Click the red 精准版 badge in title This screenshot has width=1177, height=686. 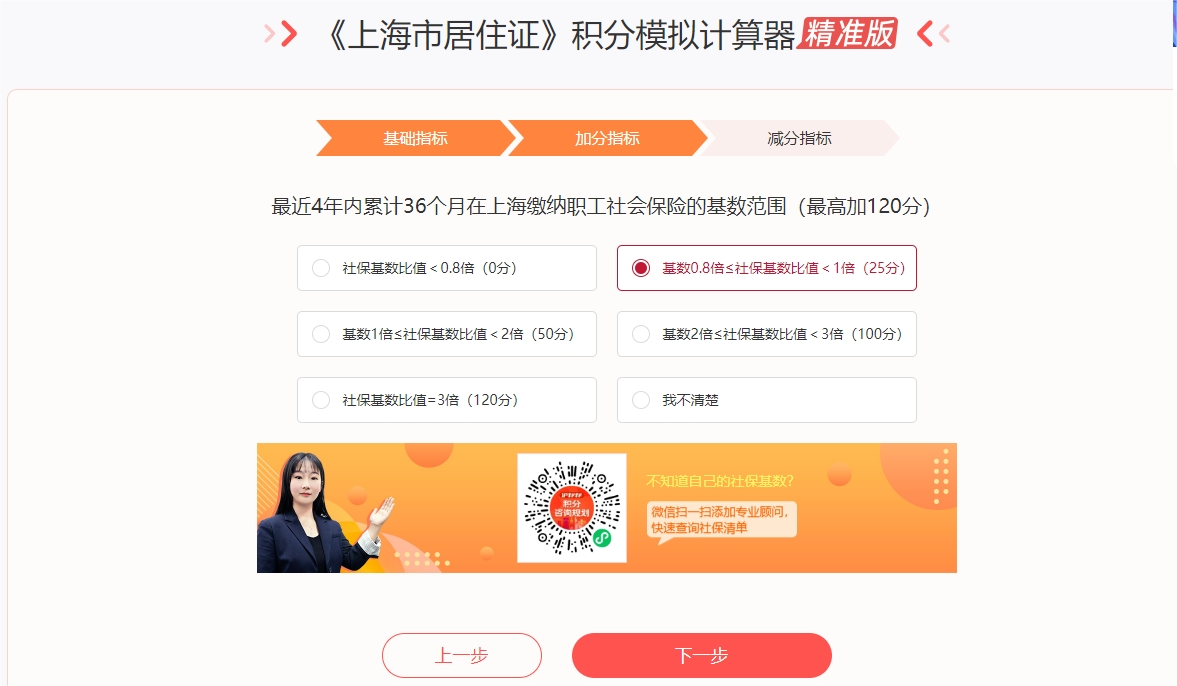point(847,33)
